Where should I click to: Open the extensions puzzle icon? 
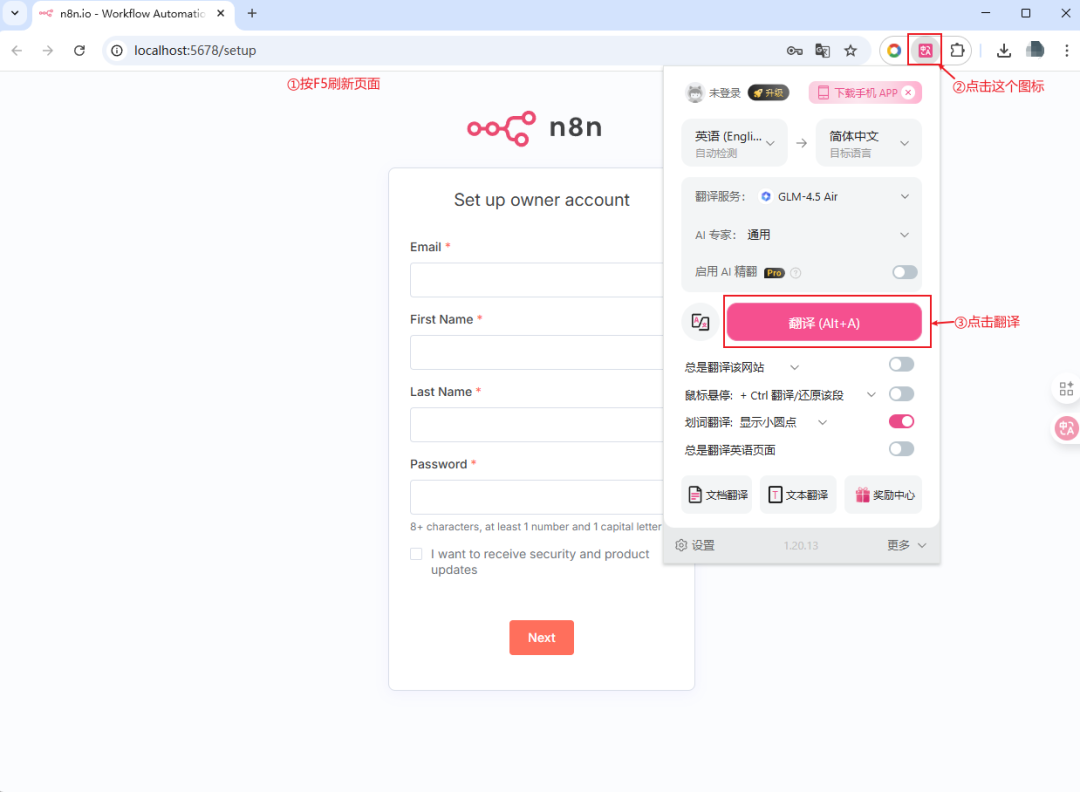tap(957, 50)
